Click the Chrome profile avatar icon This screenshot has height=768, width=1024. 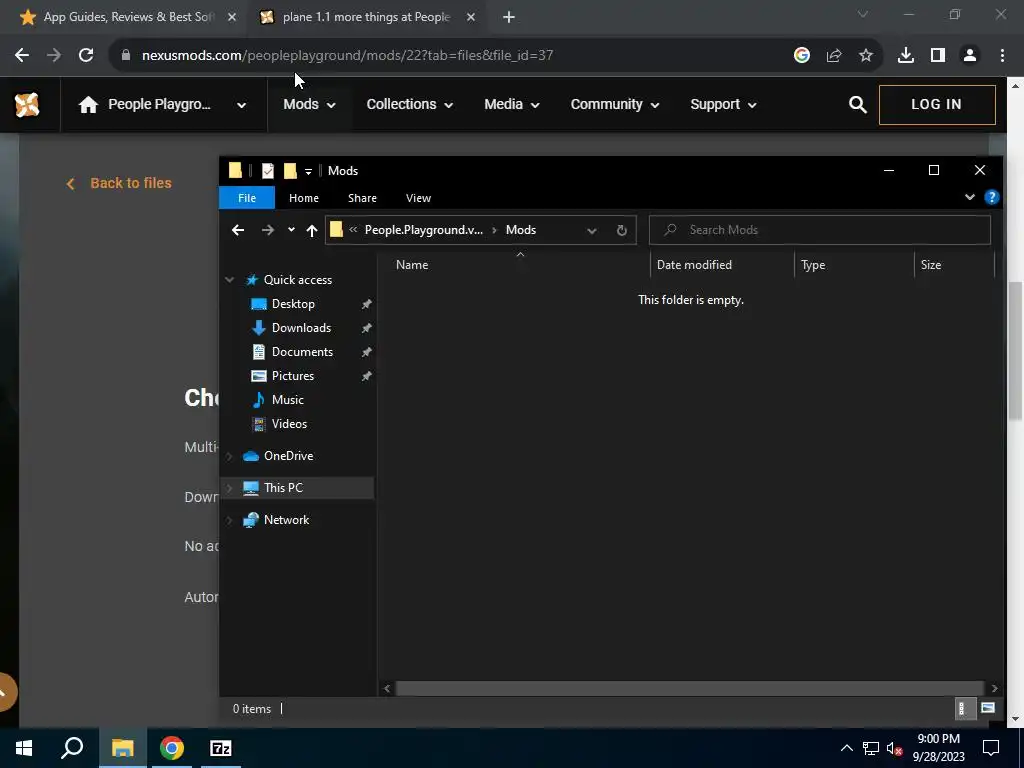click(970, 55)
